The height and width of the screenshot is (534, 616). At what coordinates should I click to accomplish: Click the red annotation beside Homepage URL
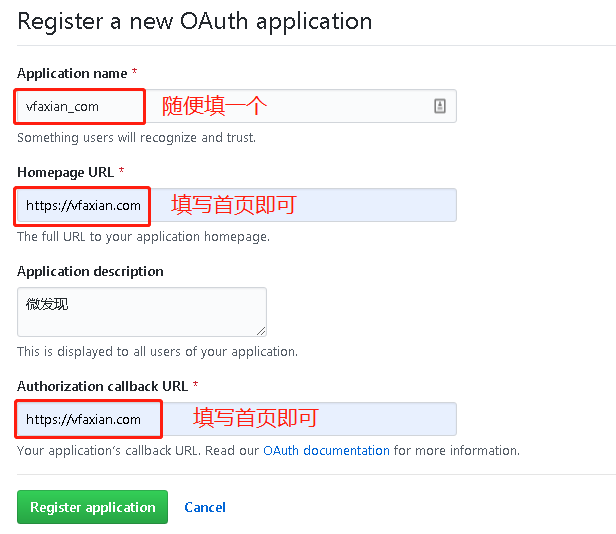(234, 205)
